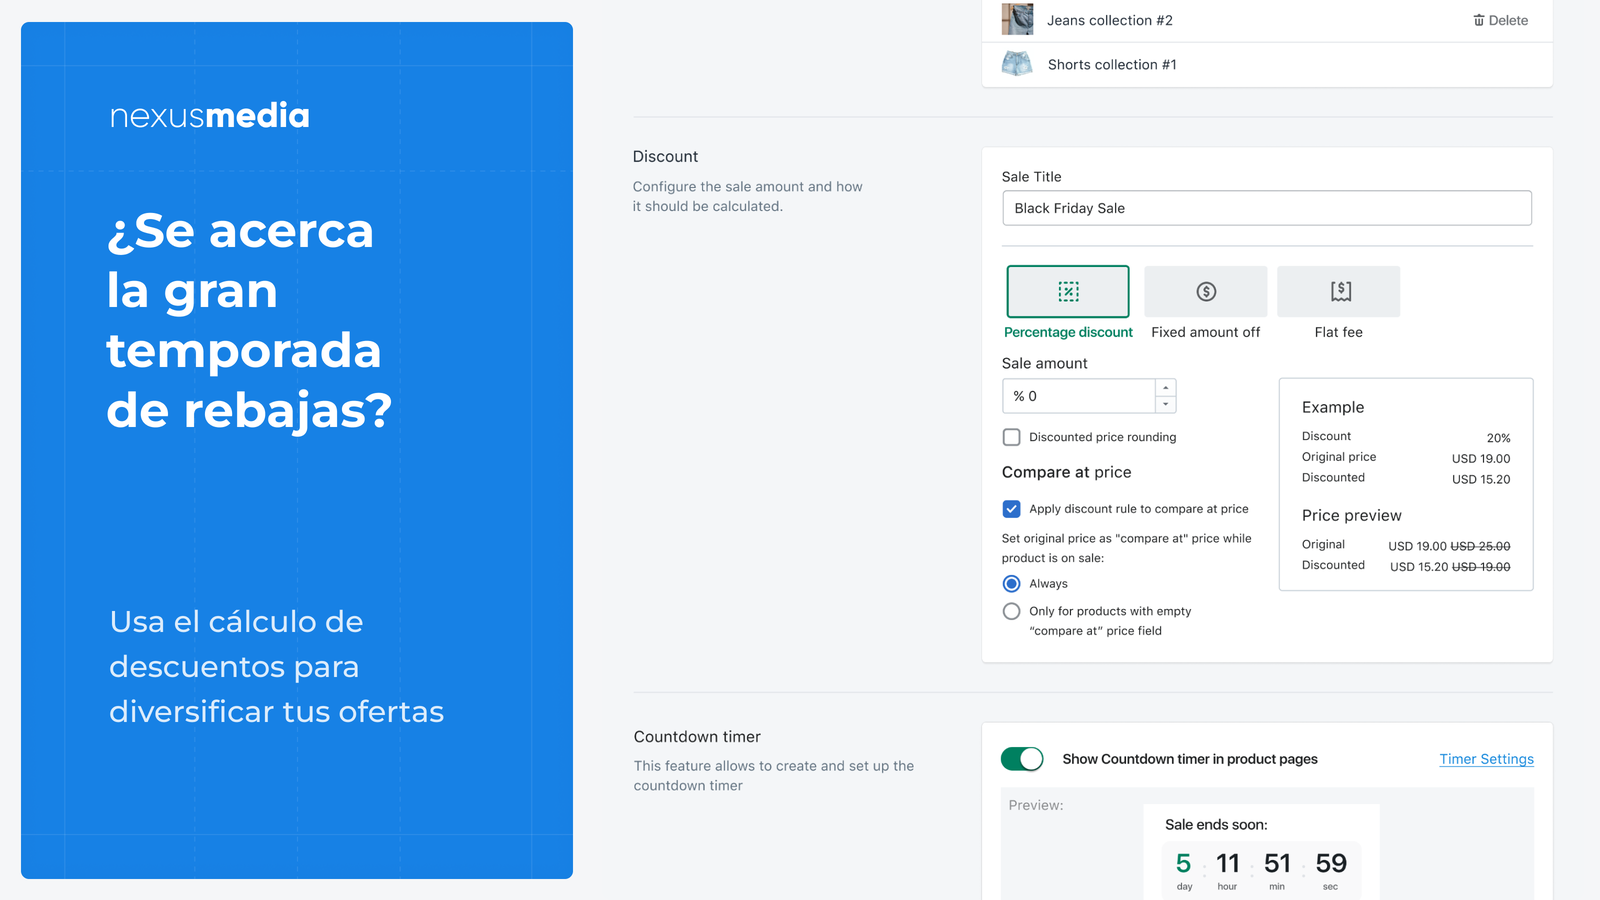1600x900 pixels.
Task: Click the 20% discount example value
Action: 1498,438
